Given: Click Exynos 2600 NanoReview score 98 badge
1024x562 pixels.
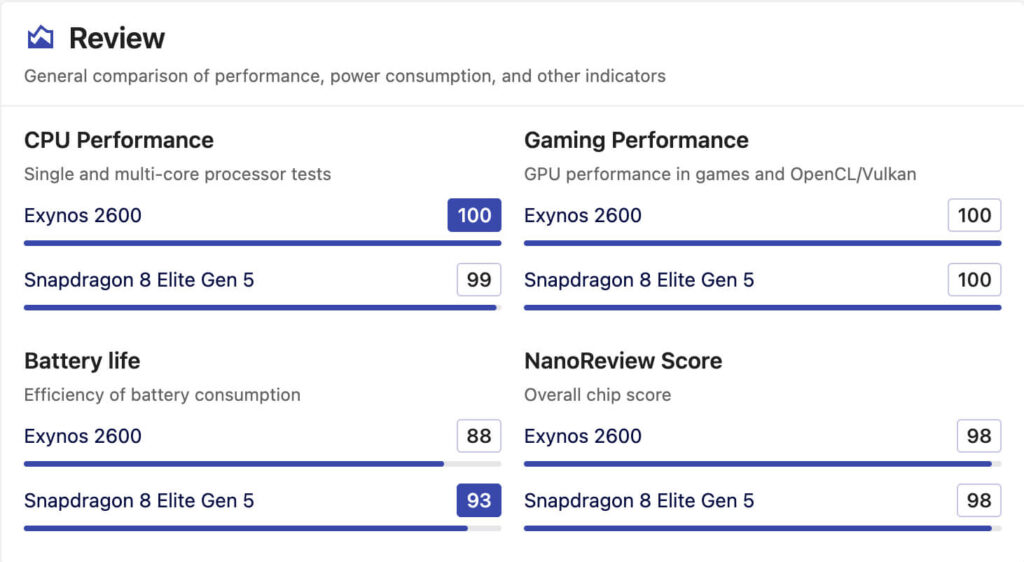Looking at the screenshot, I should 979,436.
